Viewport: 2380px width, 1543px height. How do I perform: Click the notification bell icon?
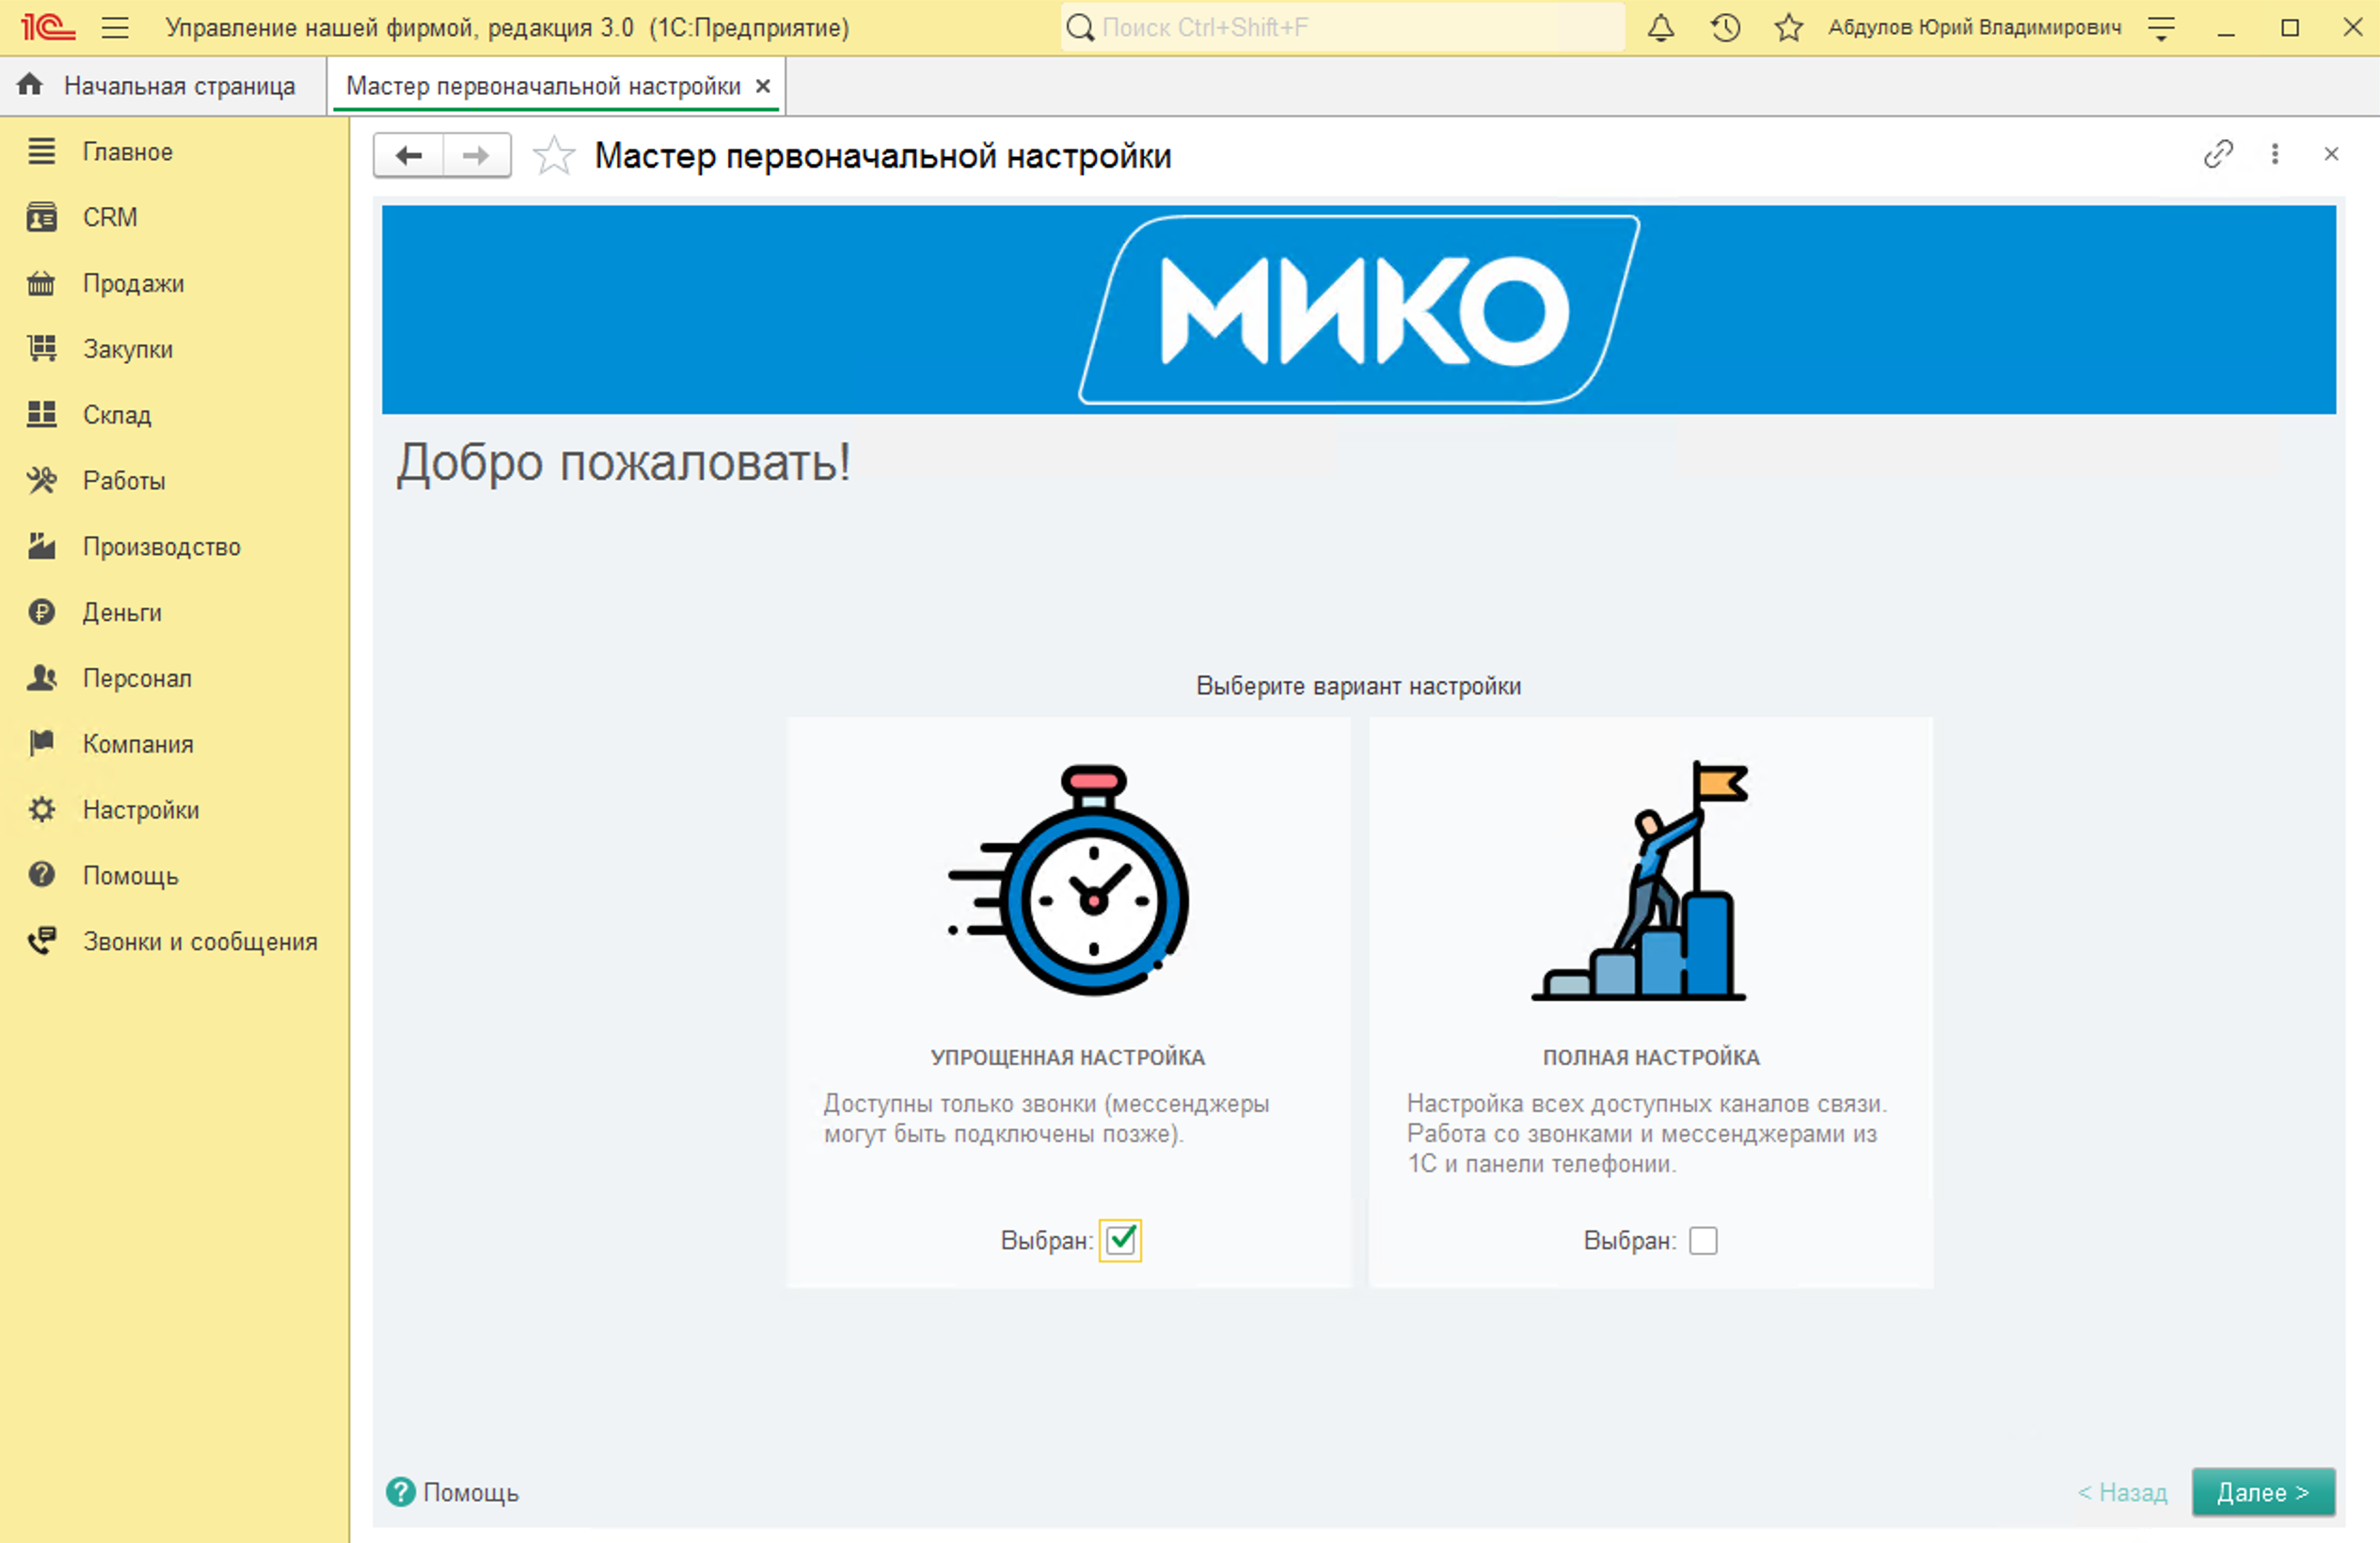coord(1660,27)
